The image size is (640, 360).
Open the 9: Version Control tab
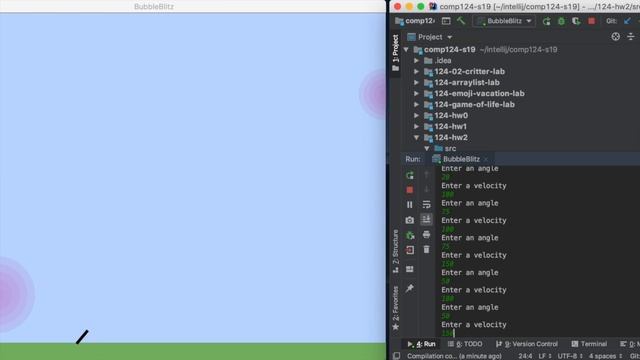[527, 344]
